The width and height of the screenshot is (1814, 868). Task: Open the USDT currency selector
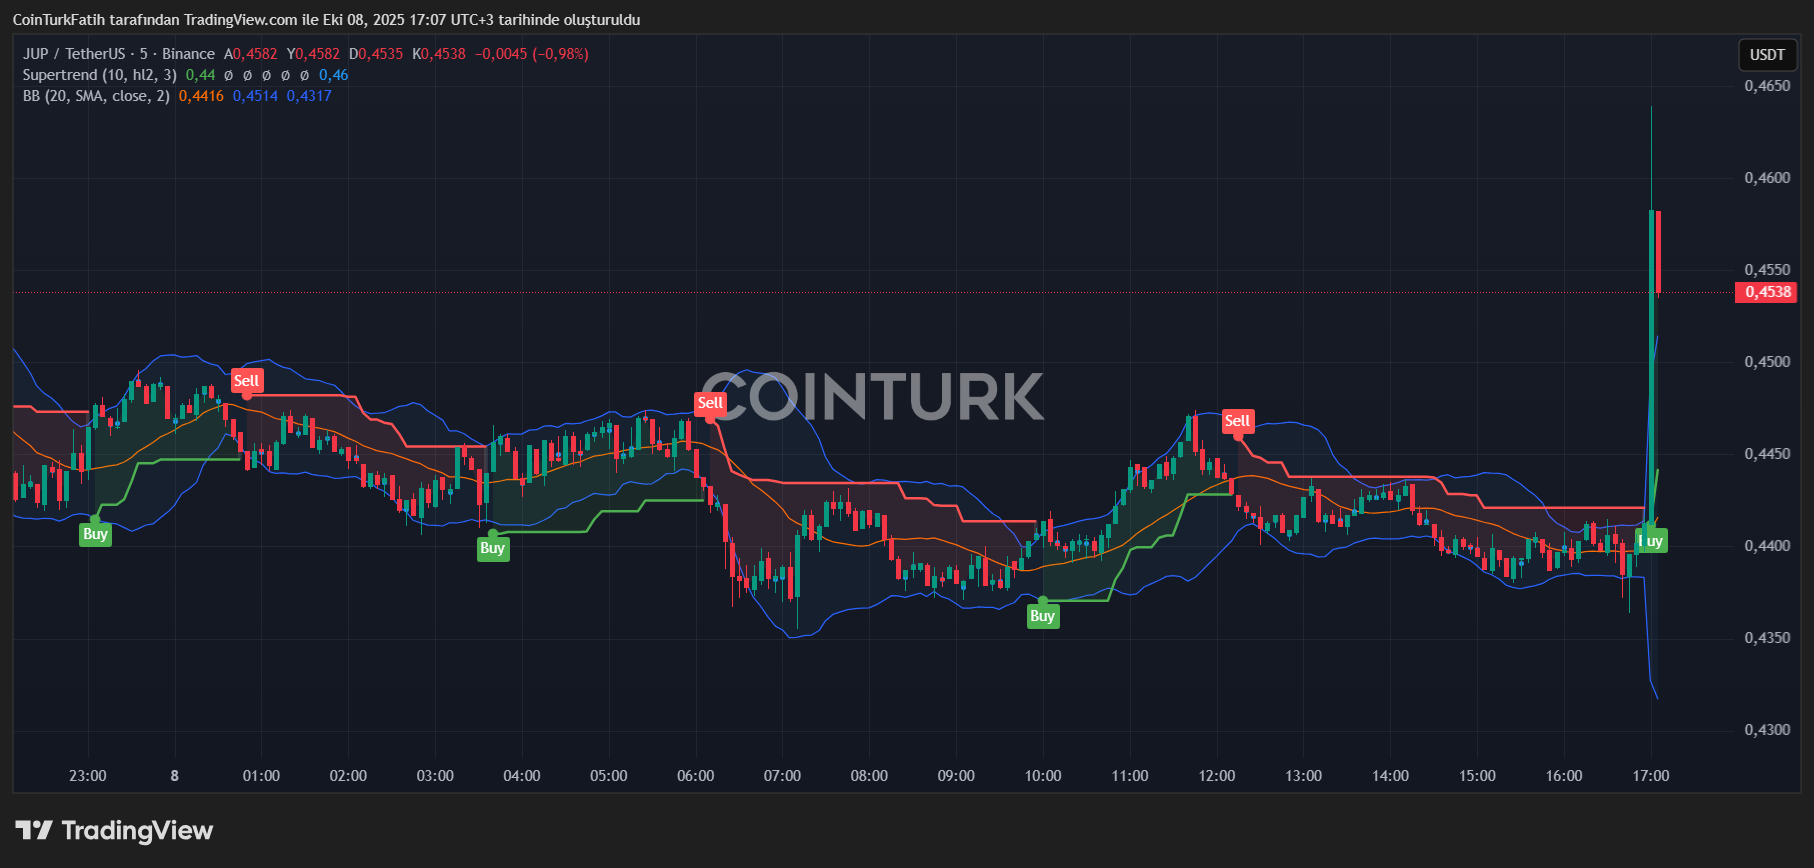(1767, 55)
